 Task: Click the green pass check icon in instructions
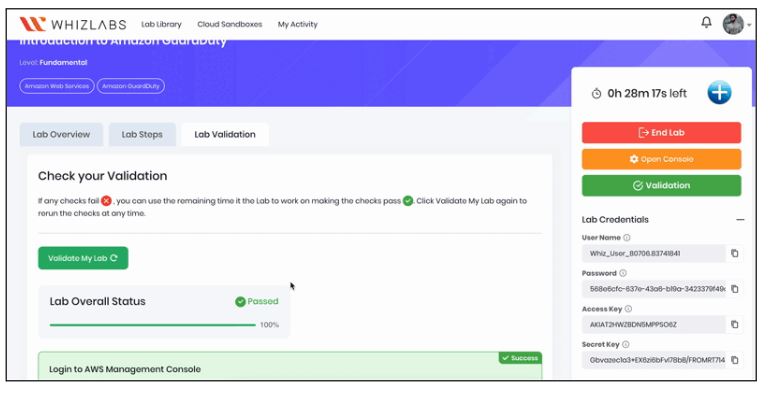[x=408, y=201]
